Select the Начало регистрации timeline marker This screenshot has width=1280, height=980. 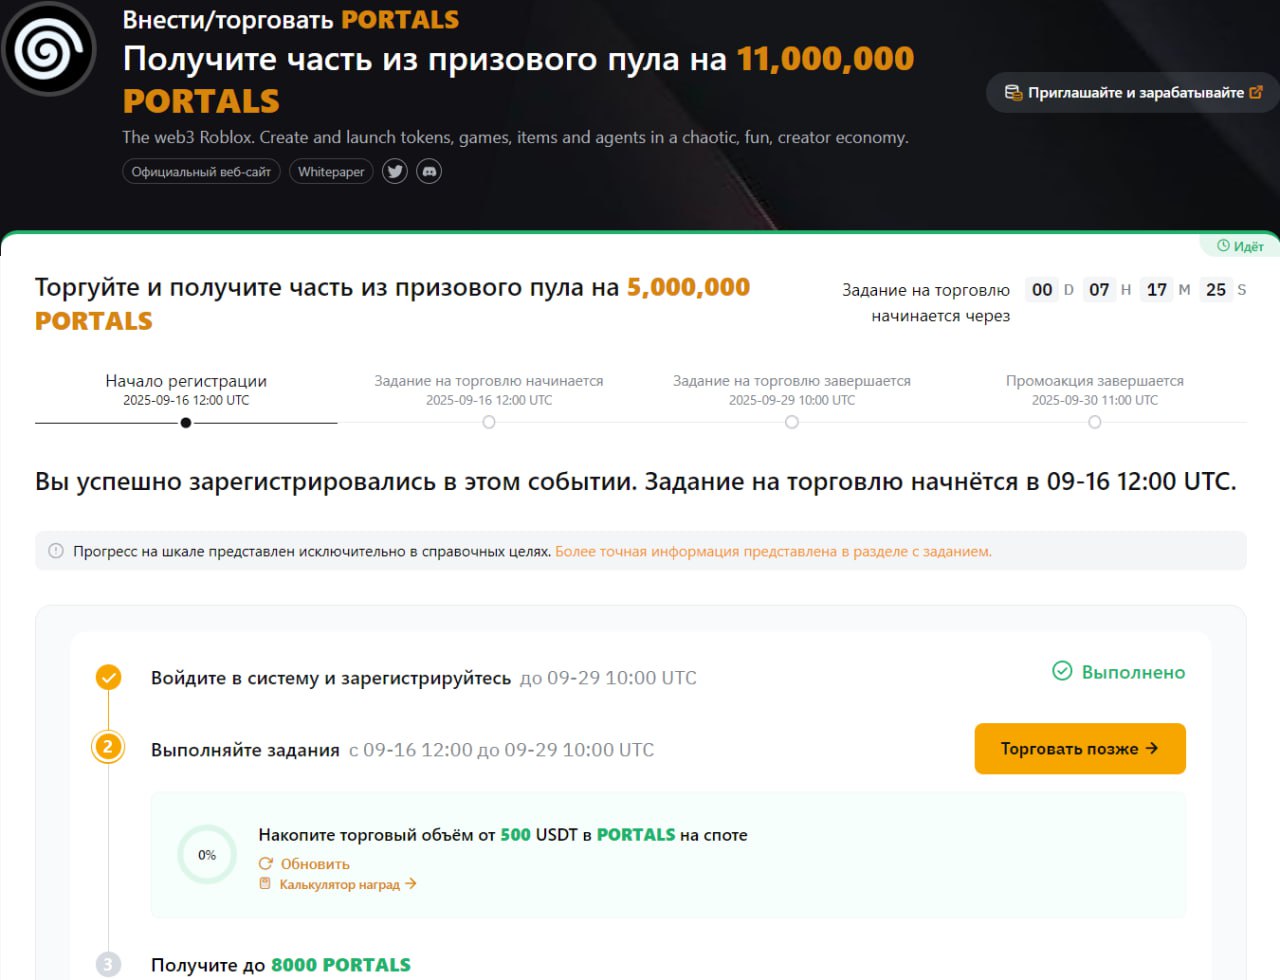[186, 423]
